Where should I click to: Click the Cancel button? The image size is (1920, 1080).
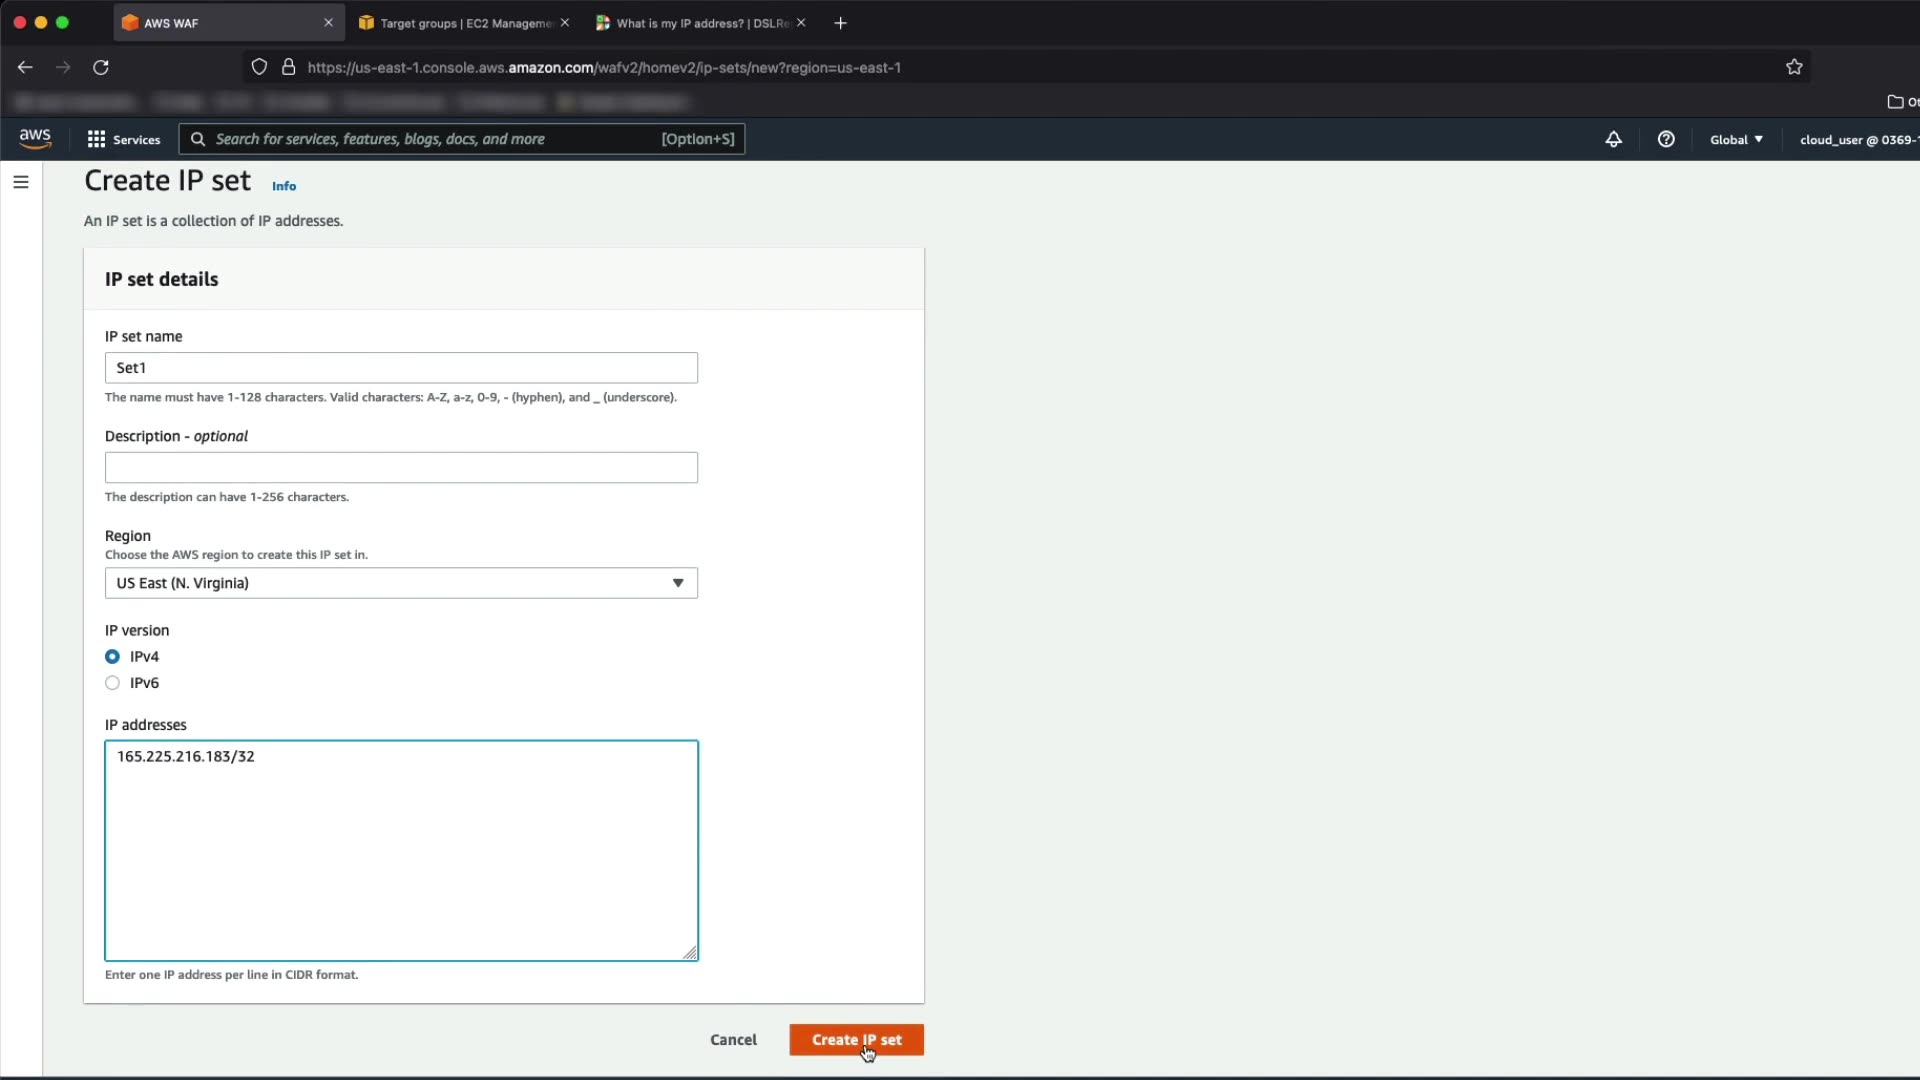(x=733, y=1040)
